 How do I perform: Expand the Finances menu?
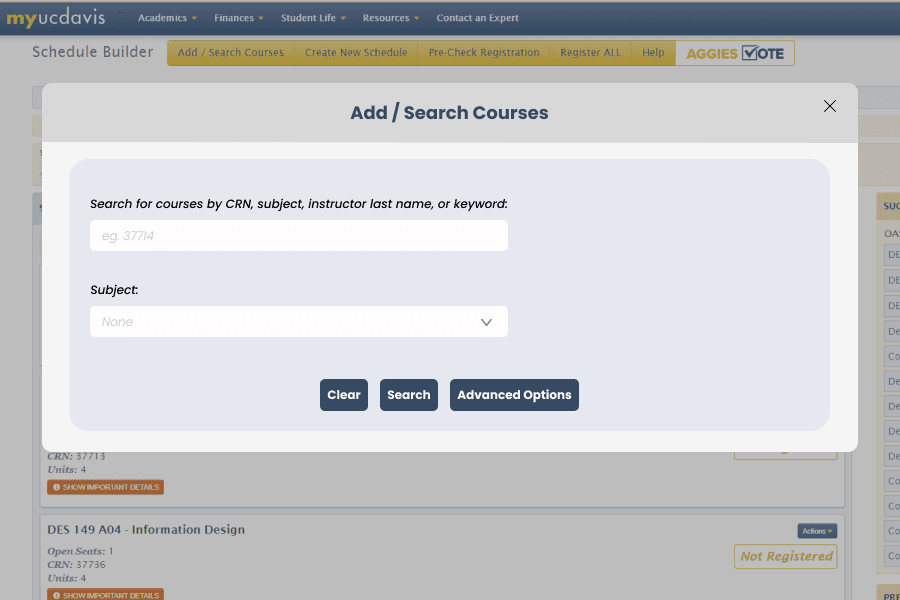[239, 18]
